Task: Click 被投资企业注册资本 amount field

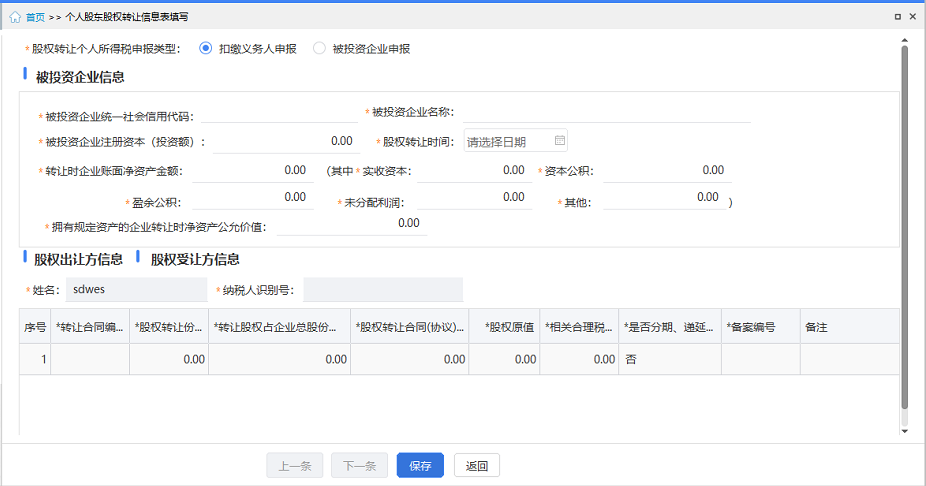Action: (x=286, y=142)
